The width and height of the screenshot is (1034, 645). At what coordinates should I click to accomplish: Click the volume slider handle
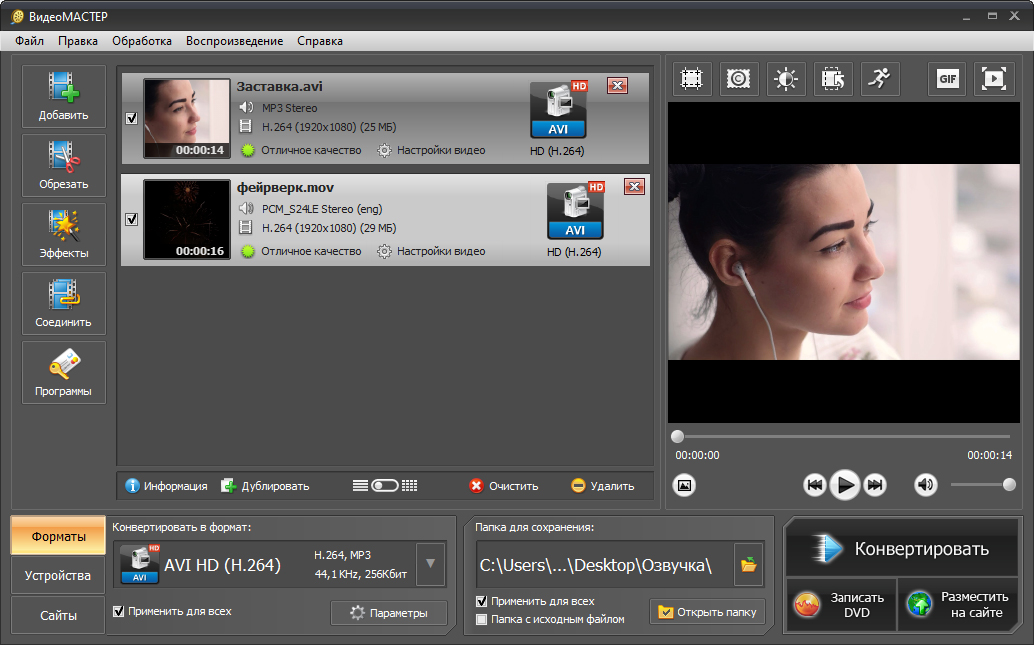tap(1009, 485)
